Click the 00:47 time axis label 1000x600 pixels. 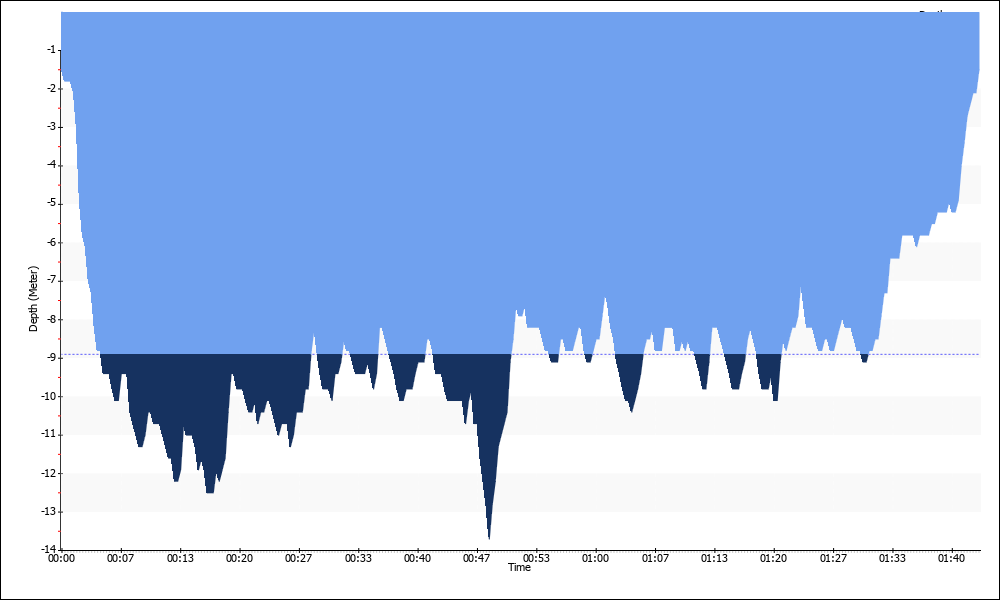tap(476, 559)
